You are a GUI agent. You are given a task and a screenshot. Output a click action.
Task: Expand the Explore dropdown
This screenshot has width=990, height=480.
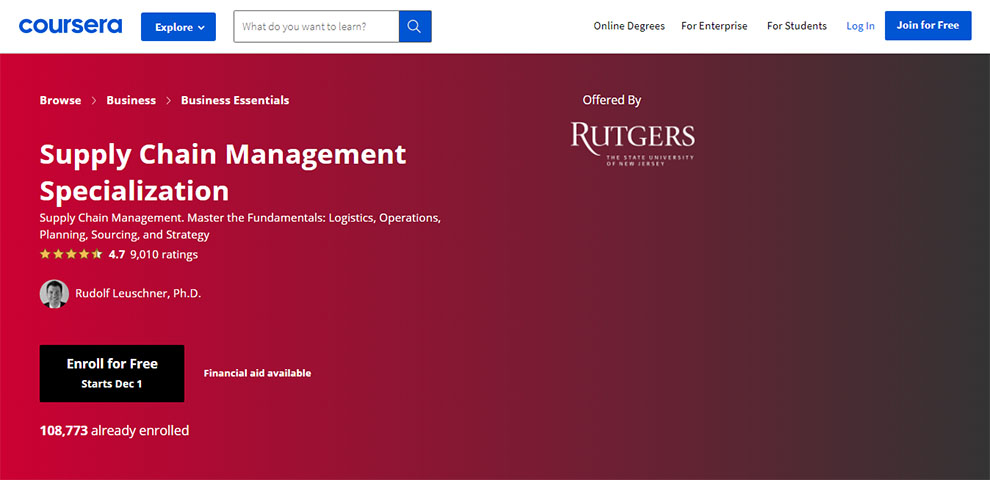click(178, 27)
